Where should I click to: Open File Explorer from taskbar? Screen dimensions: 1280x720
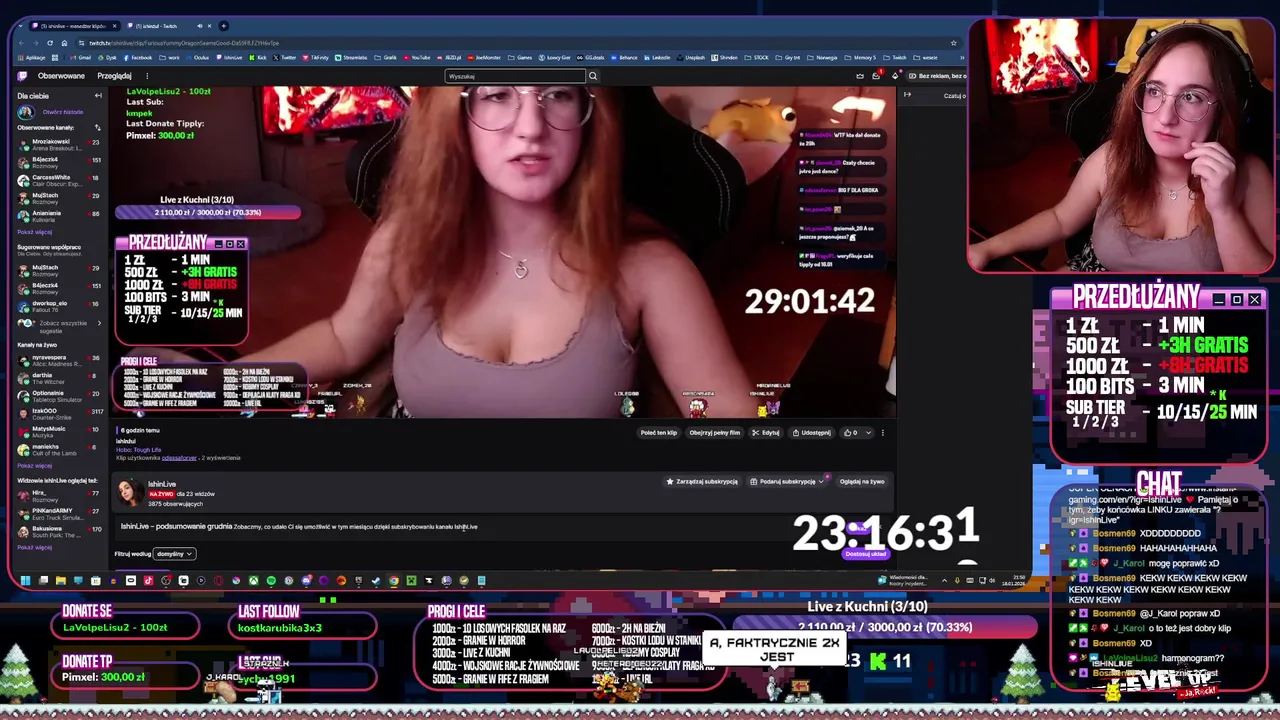[x=60, y=580]
